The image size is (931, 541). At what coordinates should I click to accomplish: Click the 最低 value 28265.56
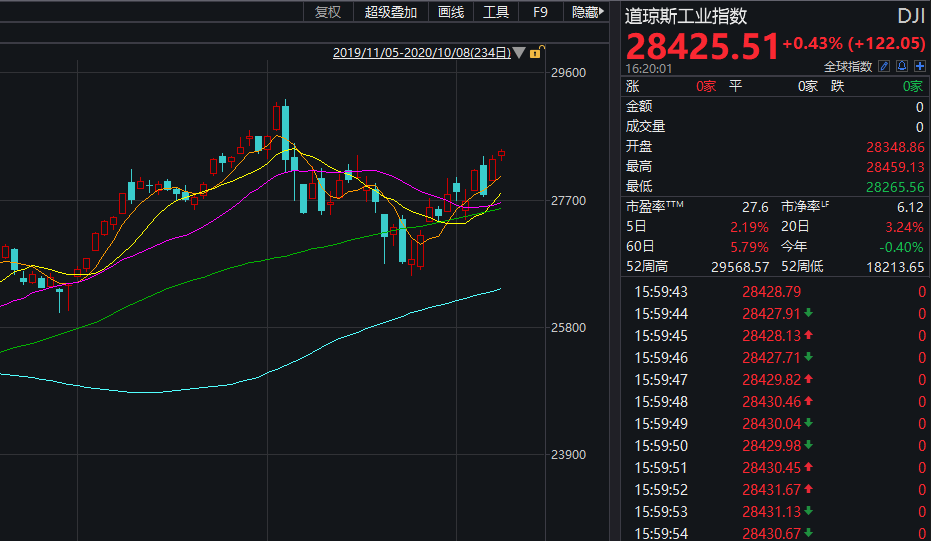(895, 187)
